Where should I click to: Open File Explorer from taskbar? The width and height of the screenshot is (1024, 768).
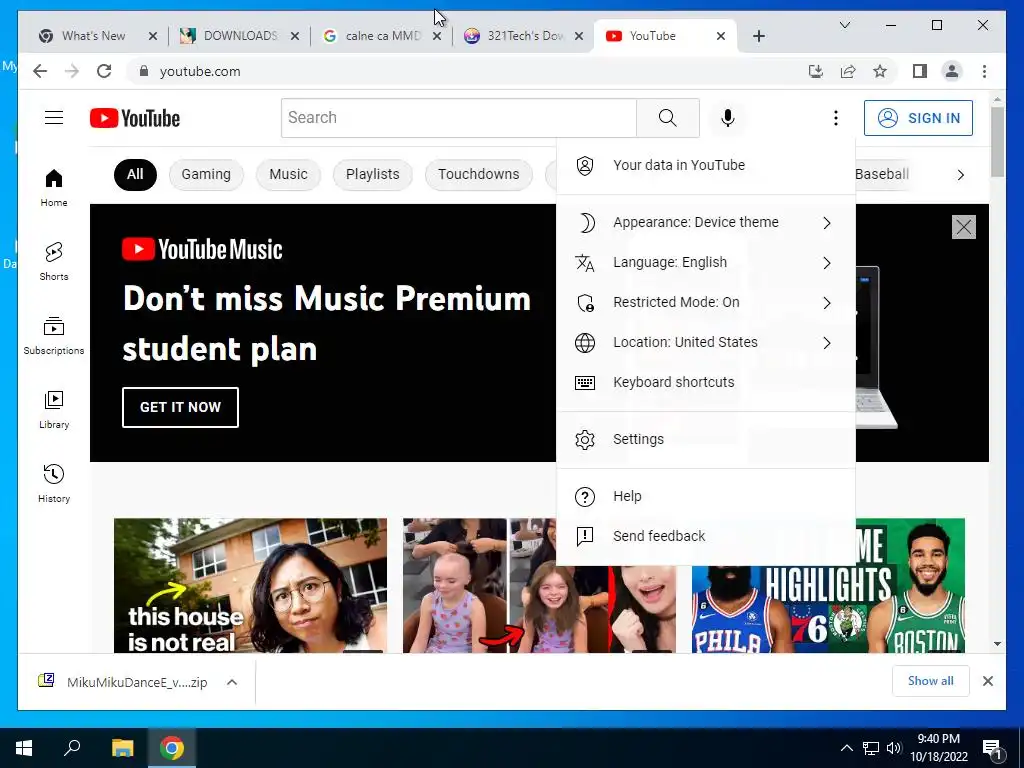click(122, 748)
